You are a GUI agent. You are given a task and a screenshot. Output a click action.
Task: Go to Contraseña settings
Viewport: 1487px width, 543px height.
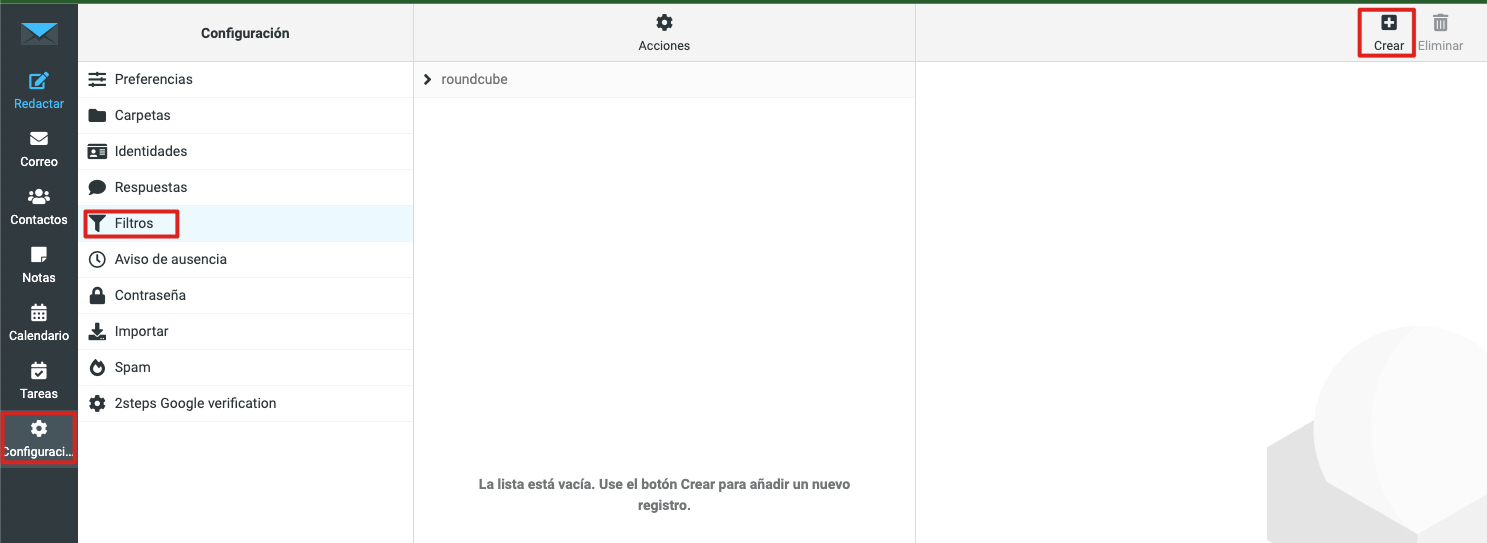pyautogui.click(x=150, y=295)
